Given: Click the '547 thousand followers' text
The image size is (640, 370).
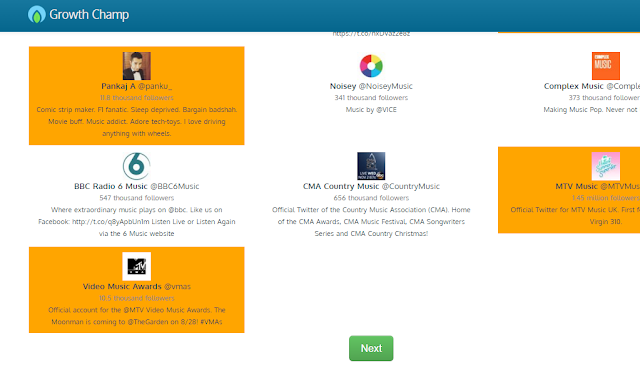Looking at the screenshot, I should (137, 198).
